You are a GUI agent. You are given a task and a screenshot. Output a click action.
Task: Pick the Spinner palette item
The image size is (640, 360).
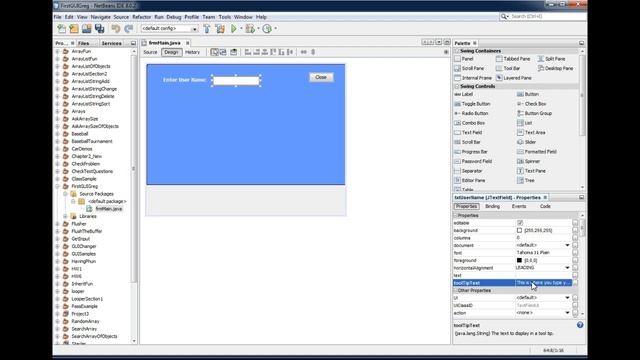[528, 161]
